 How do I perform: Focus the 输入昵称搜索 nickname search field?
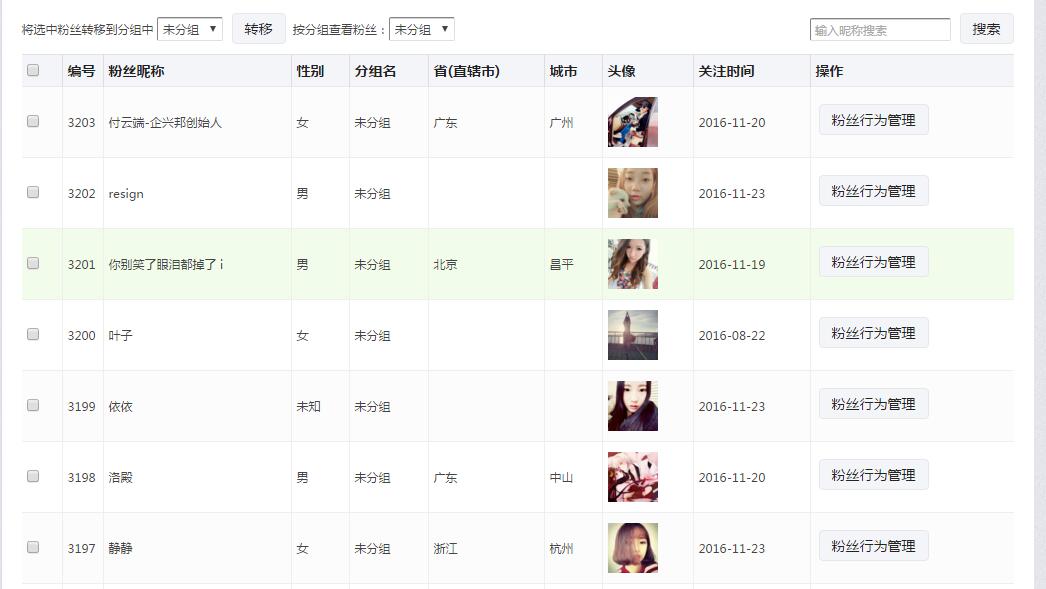(880, 30)
